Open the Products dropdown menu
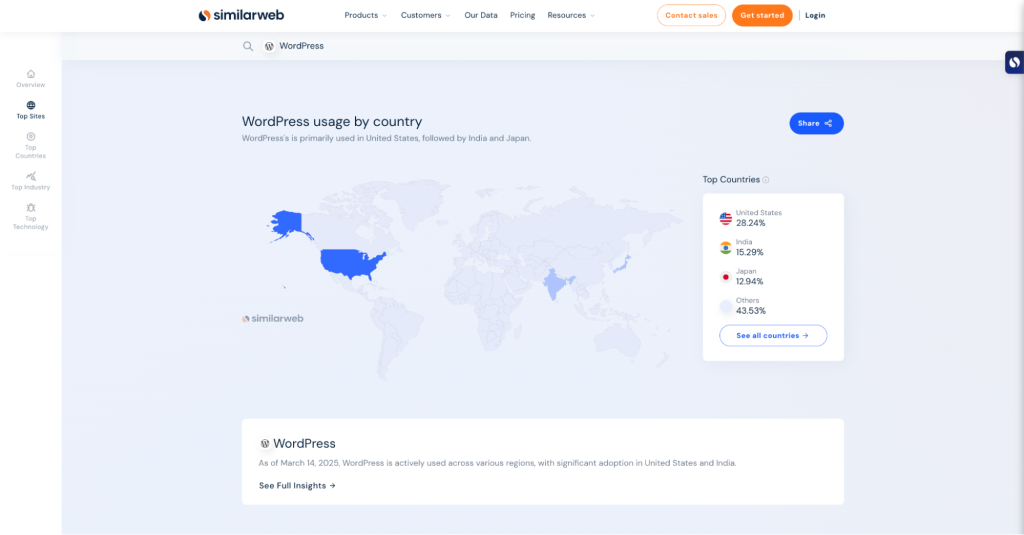Screen dimensions: 1024x535 pyautogui.click(x=365, y=15)
